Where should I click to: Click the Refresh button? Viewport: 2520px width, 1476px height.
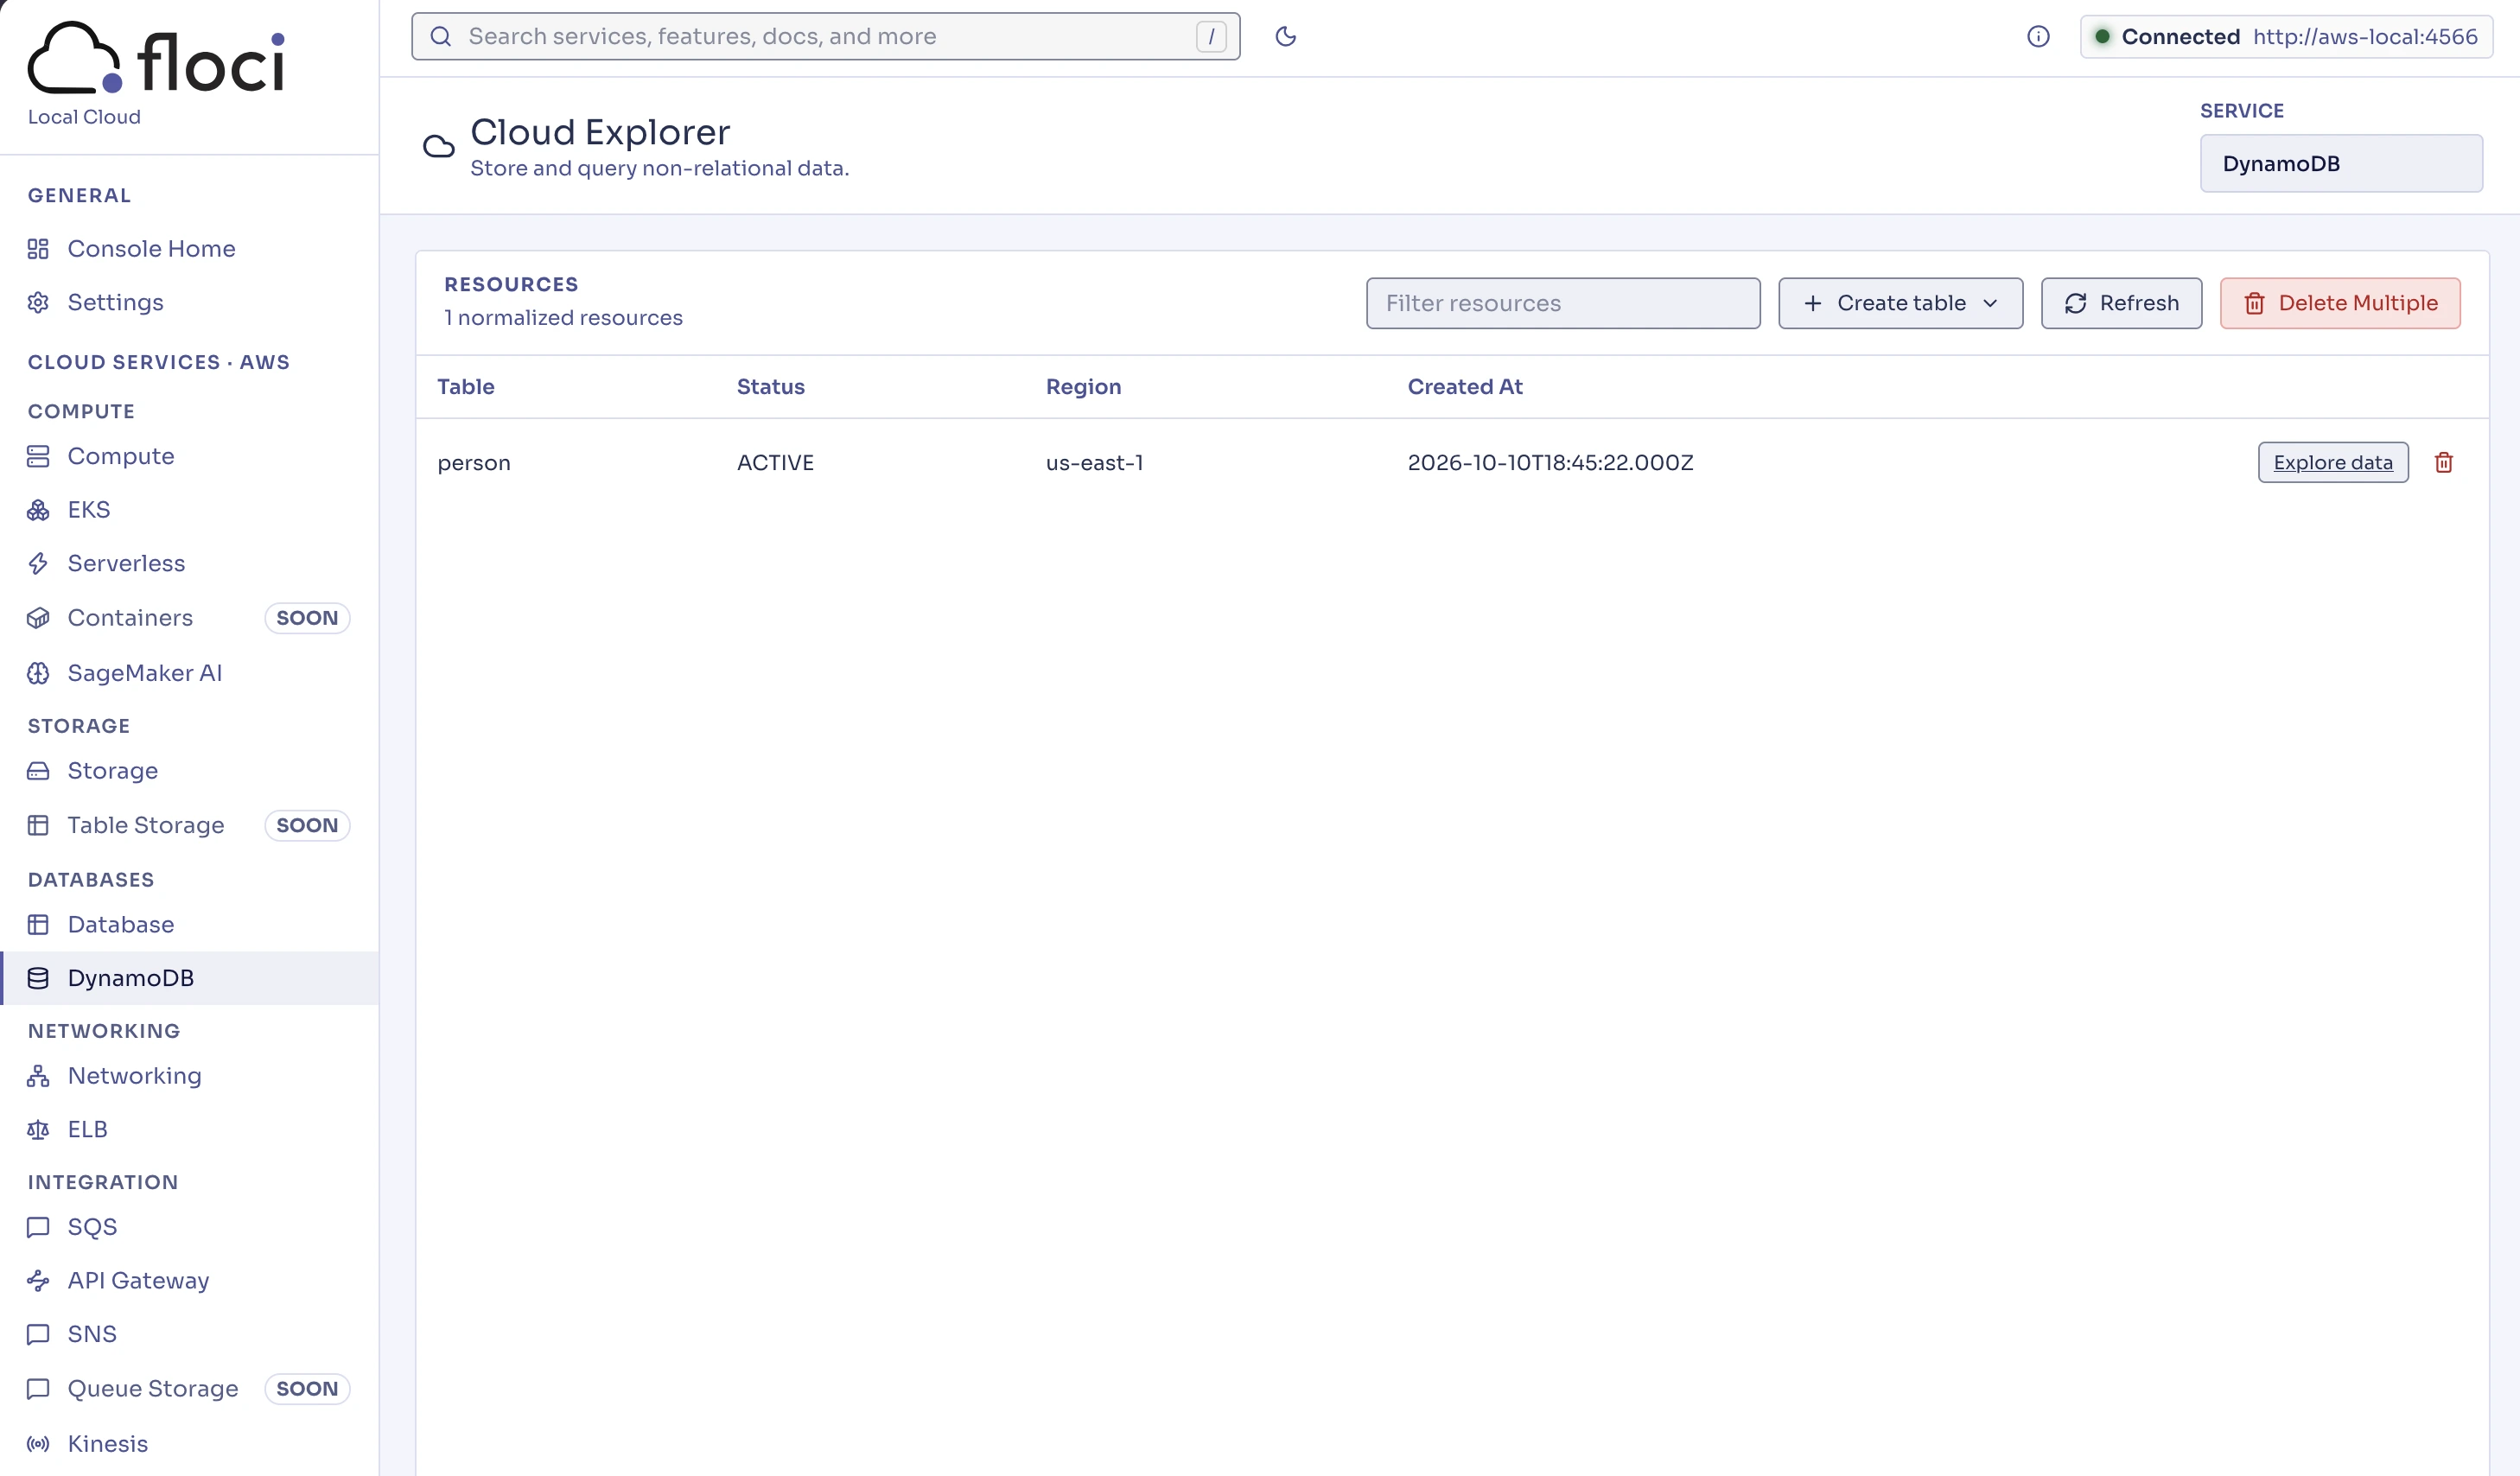[2121, 303]
